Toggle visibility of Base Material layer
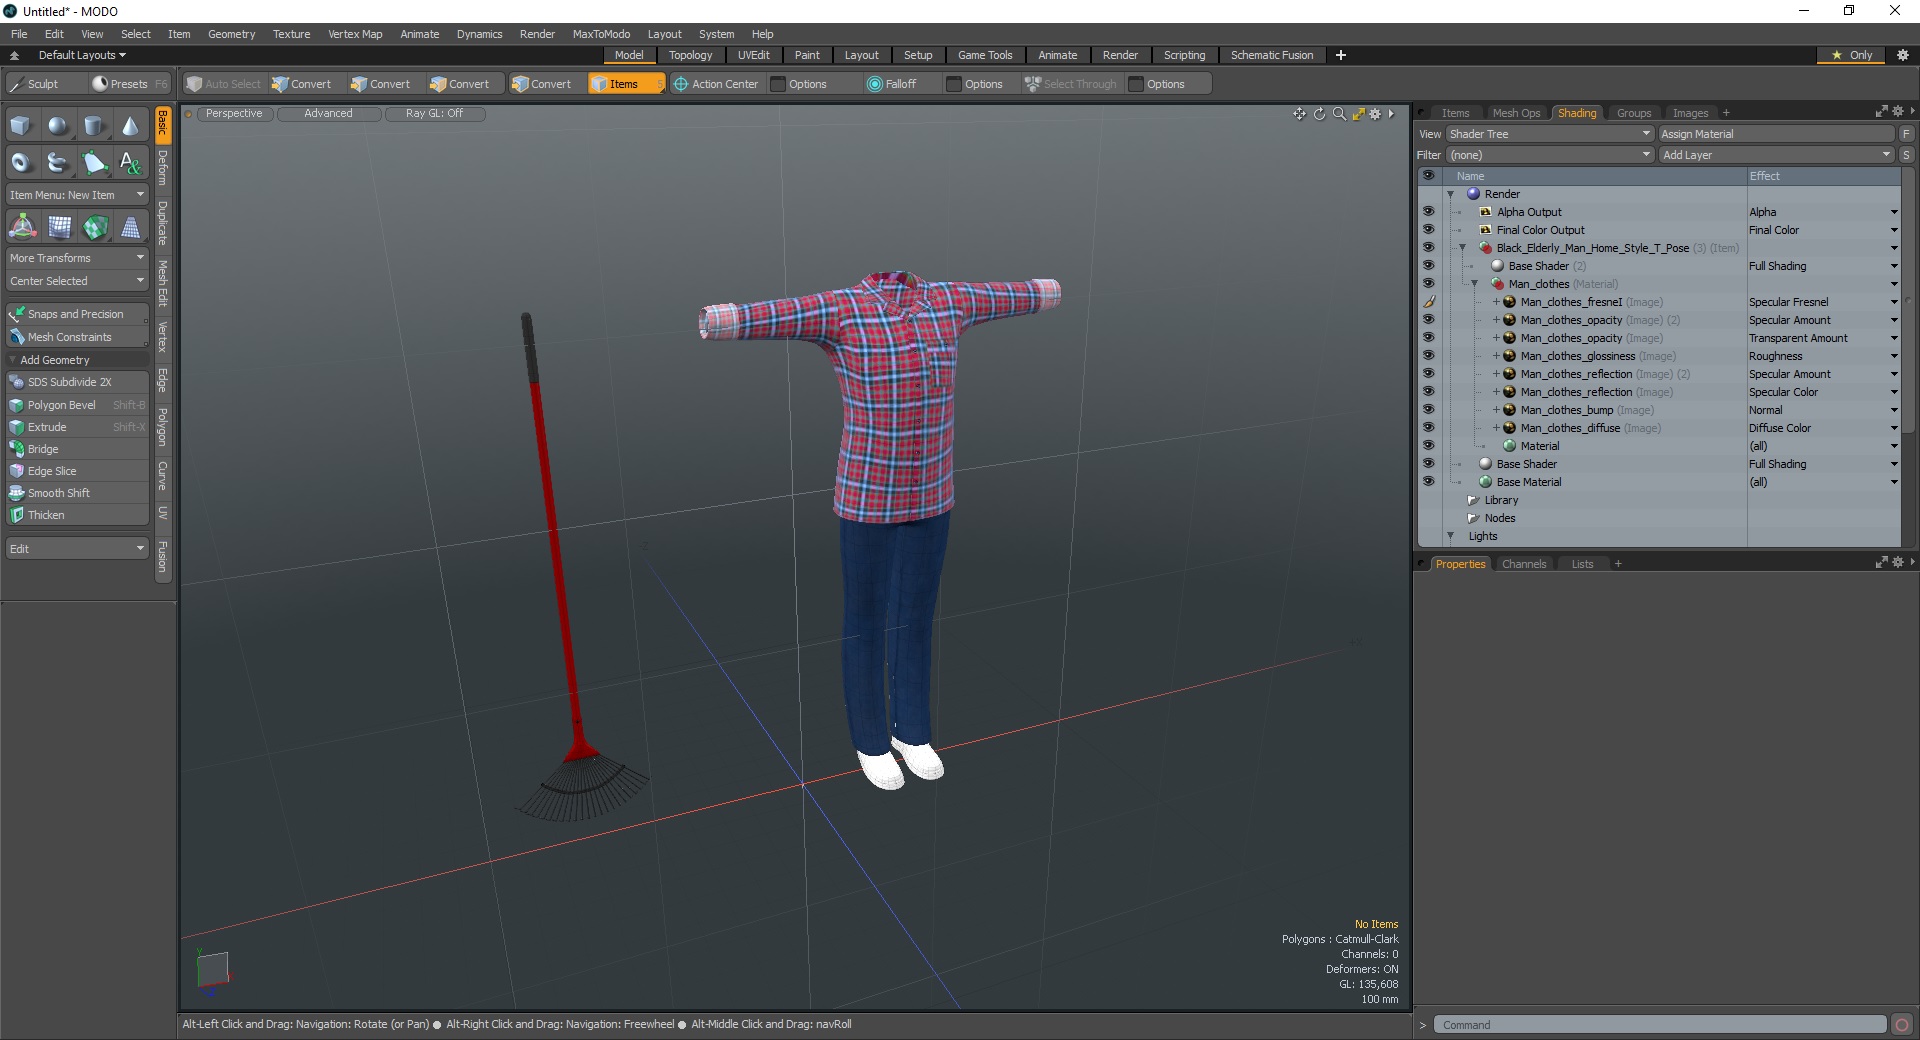Viewport: 1920px width, 1040px height. point(1428,482)
